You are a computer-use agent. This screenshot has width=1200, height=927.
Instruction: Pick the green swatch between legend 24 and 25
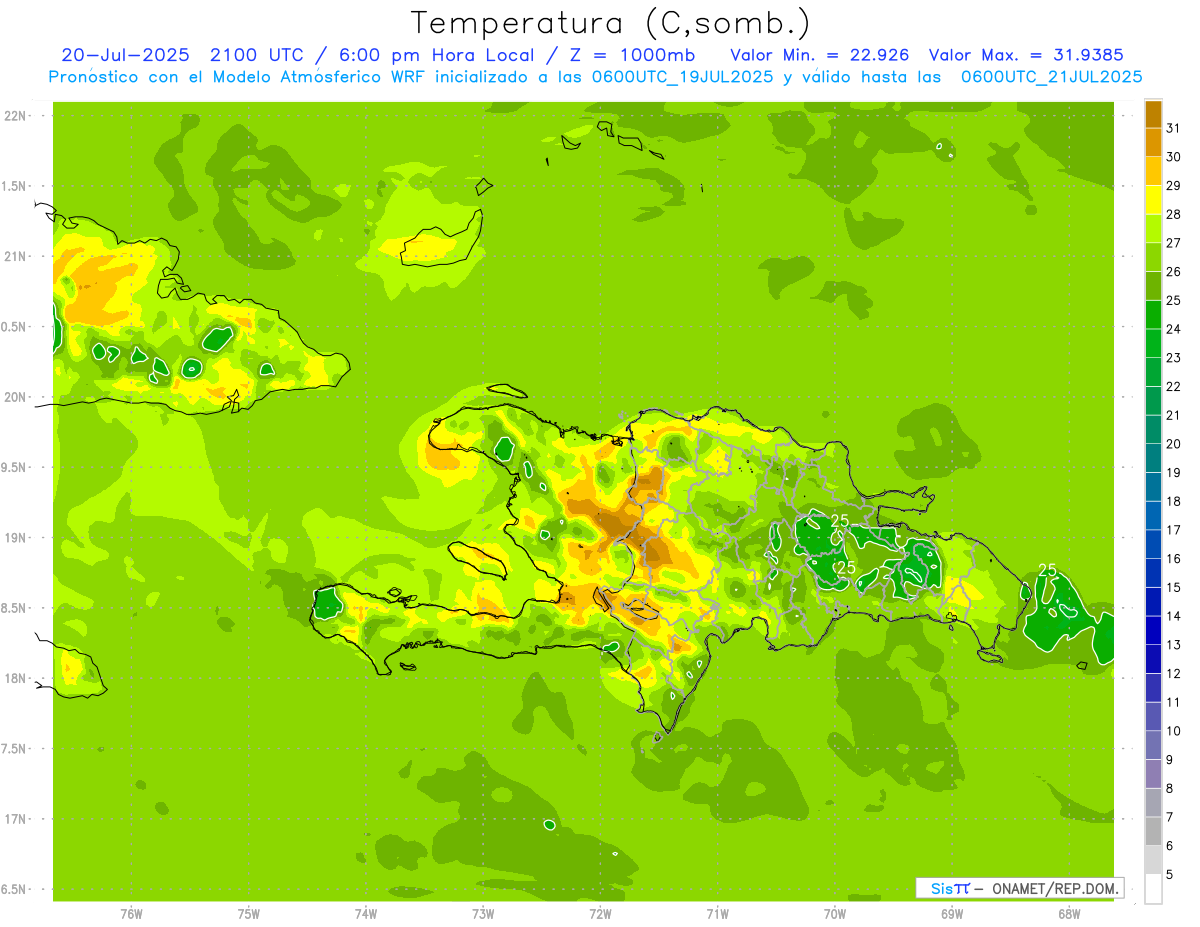coord(1153,314)
